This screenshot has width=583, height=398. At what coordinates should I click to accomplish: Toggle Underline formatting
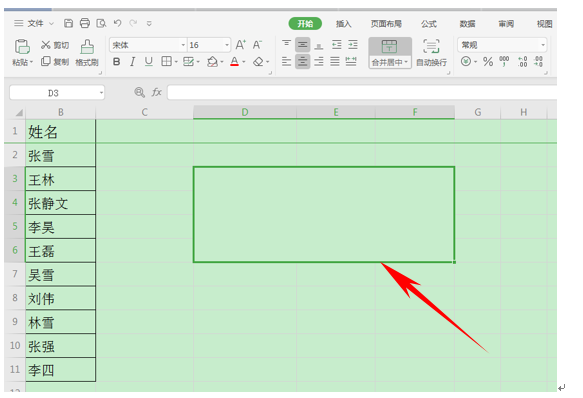coord(149,62)
